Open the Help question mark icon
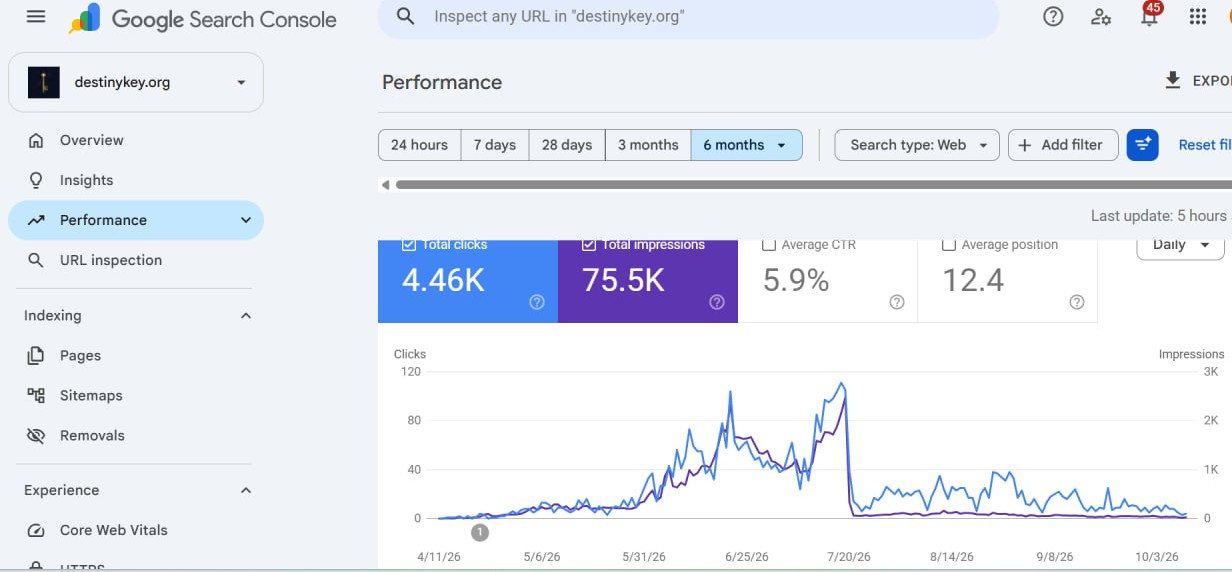Image resolution: width=1232 pixels, height=572 pixels. coord(1053,17)
